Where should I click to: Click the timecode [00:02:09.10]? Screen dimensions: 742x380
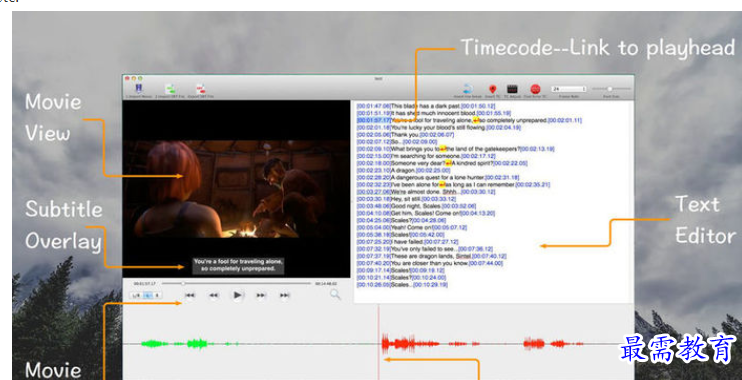373,149
